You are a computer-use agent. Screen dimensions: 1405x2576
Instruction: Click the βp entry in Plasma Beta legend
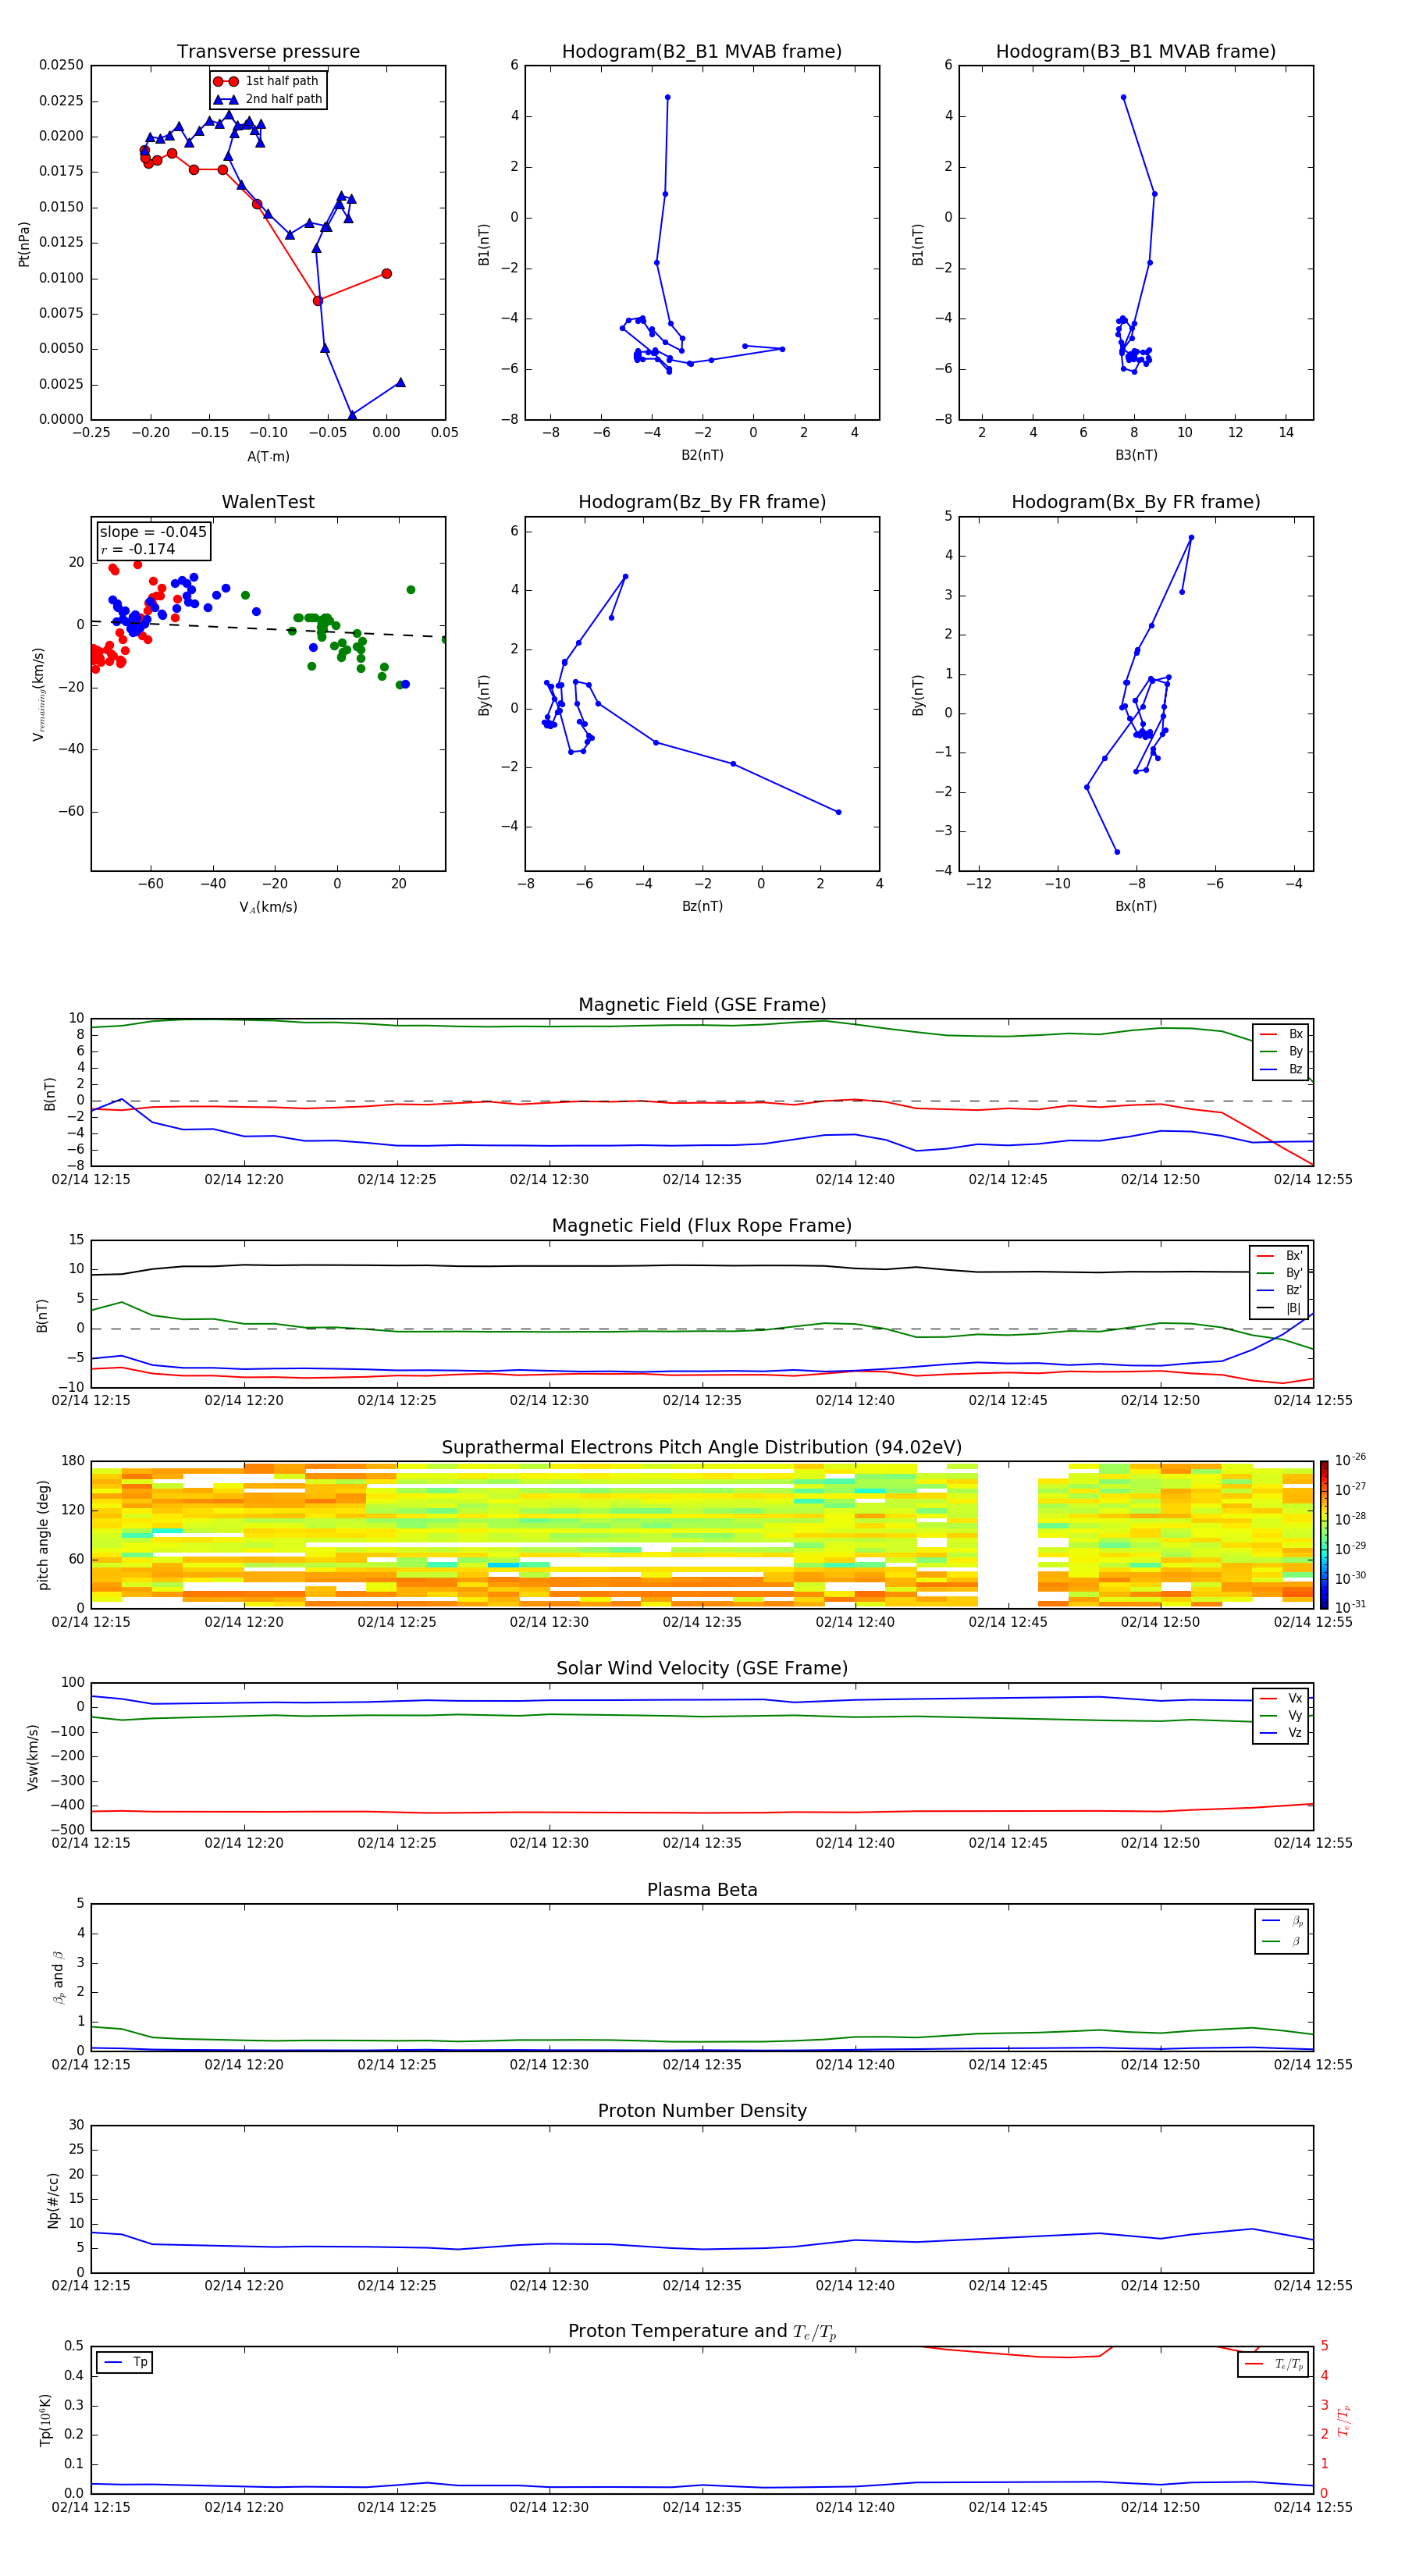click(x=1282, y=1921)
